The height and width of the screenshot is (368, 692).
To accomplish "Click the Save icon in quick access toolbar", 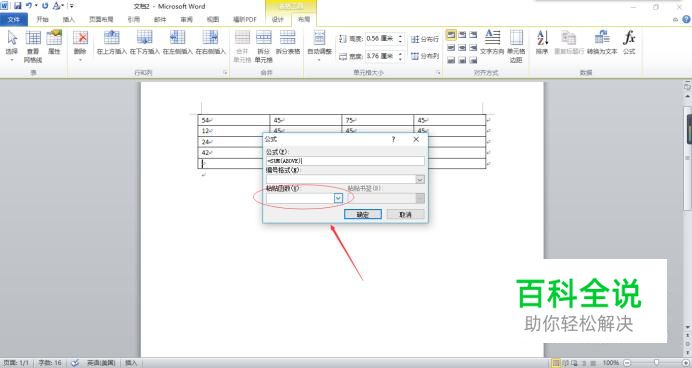I will point(18,6).
